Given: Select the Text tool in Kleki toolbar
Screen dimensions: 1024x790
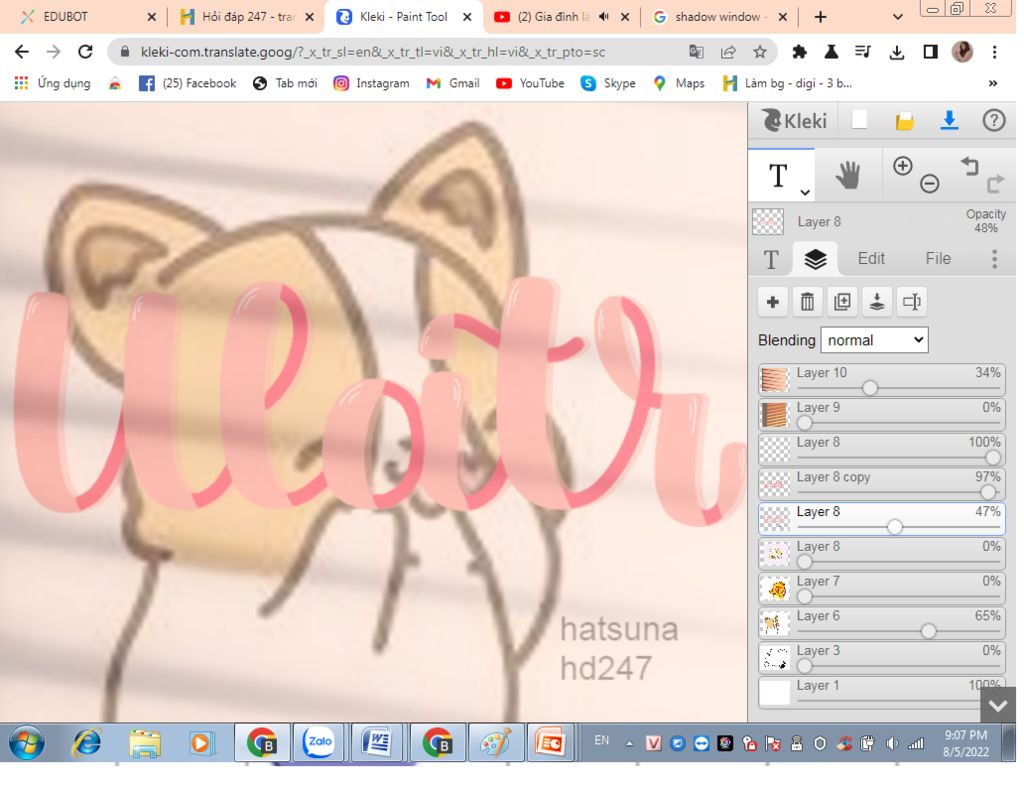Looking at the screenshot, I should 777,175.
